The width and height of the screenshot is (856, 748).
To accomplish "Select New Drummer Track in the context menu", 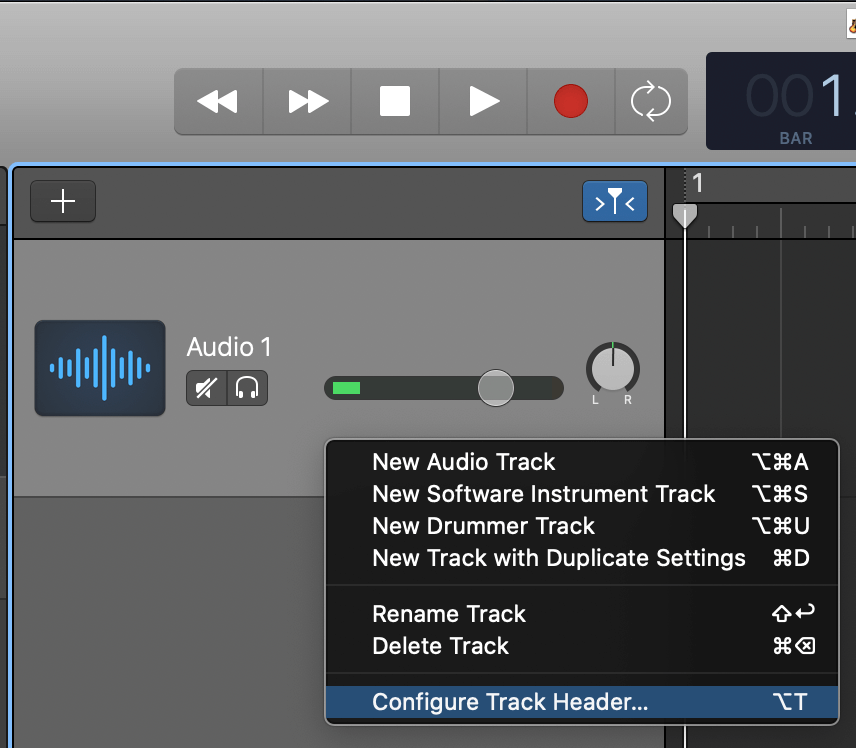I will (483, 526).
